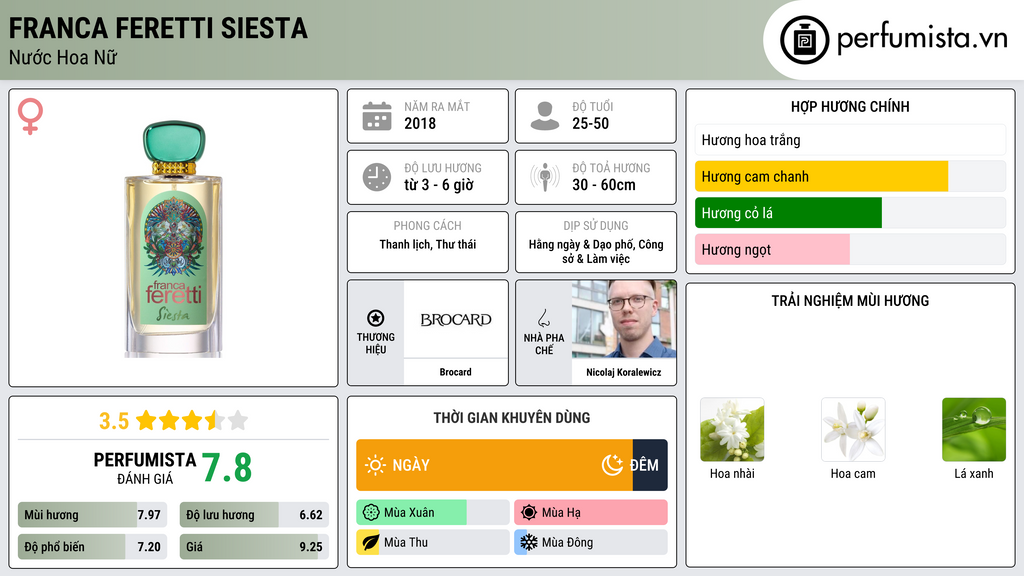Click the Hoa nhài note thumbnail
Image resolution: width=1024 pixels, height=576 pixels.
[732, 430]
